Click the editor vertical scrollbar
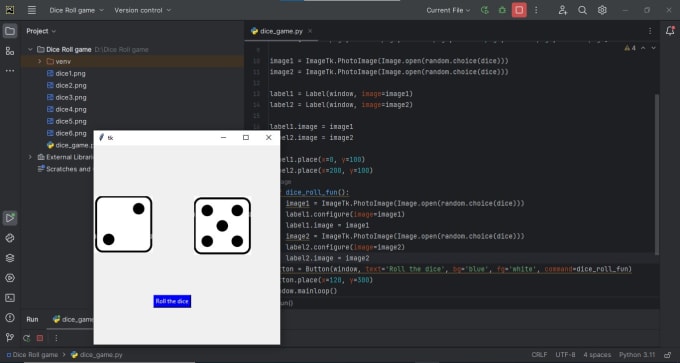The image size is (680, 363). [x=657, y=174]
